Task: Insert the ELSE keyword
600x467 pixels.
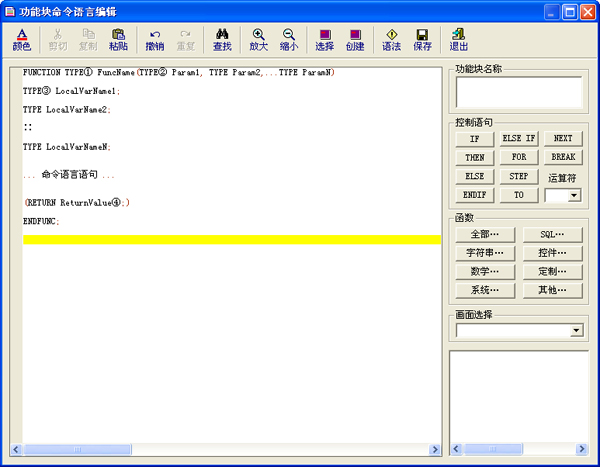Action: click(474, 176)
